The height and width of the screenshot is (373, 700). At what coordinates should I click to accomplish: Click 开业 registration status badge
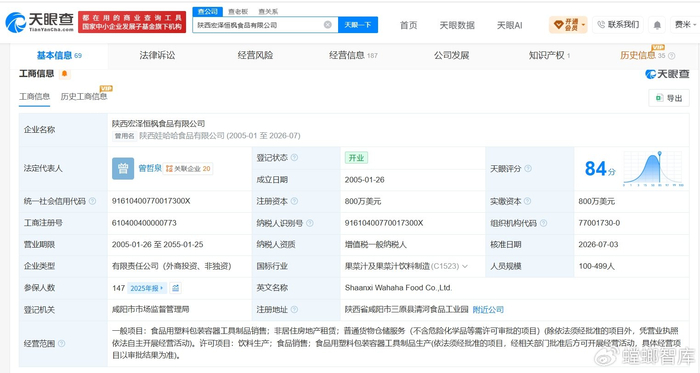coord(356,158)
